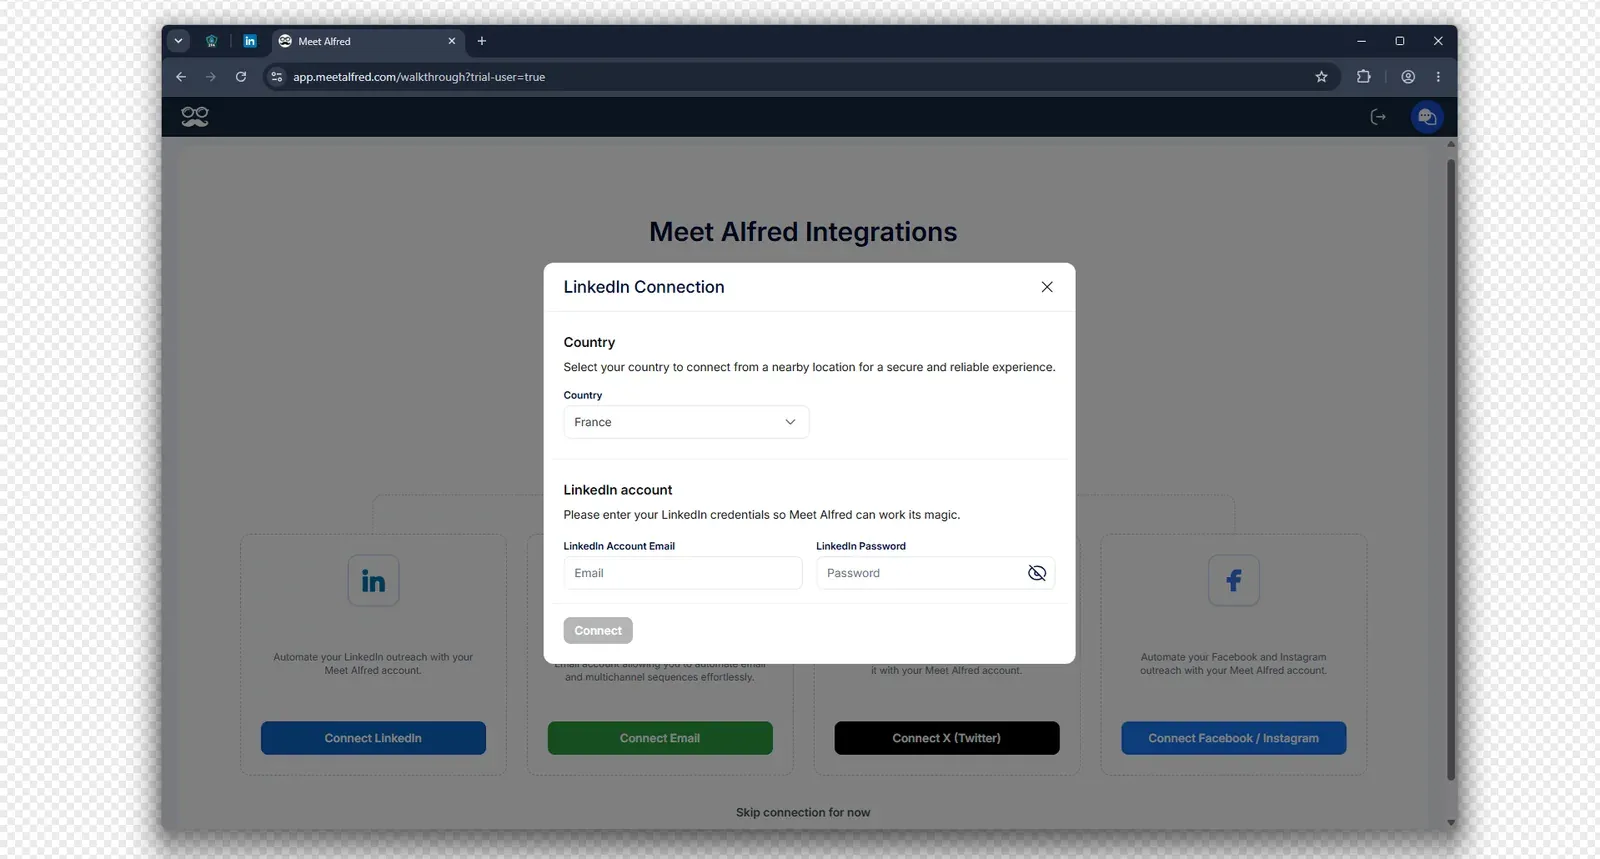Click the browser forward arrow
Screen dimensions: 1600x859
pyautogui.click(x=211, y=77)
